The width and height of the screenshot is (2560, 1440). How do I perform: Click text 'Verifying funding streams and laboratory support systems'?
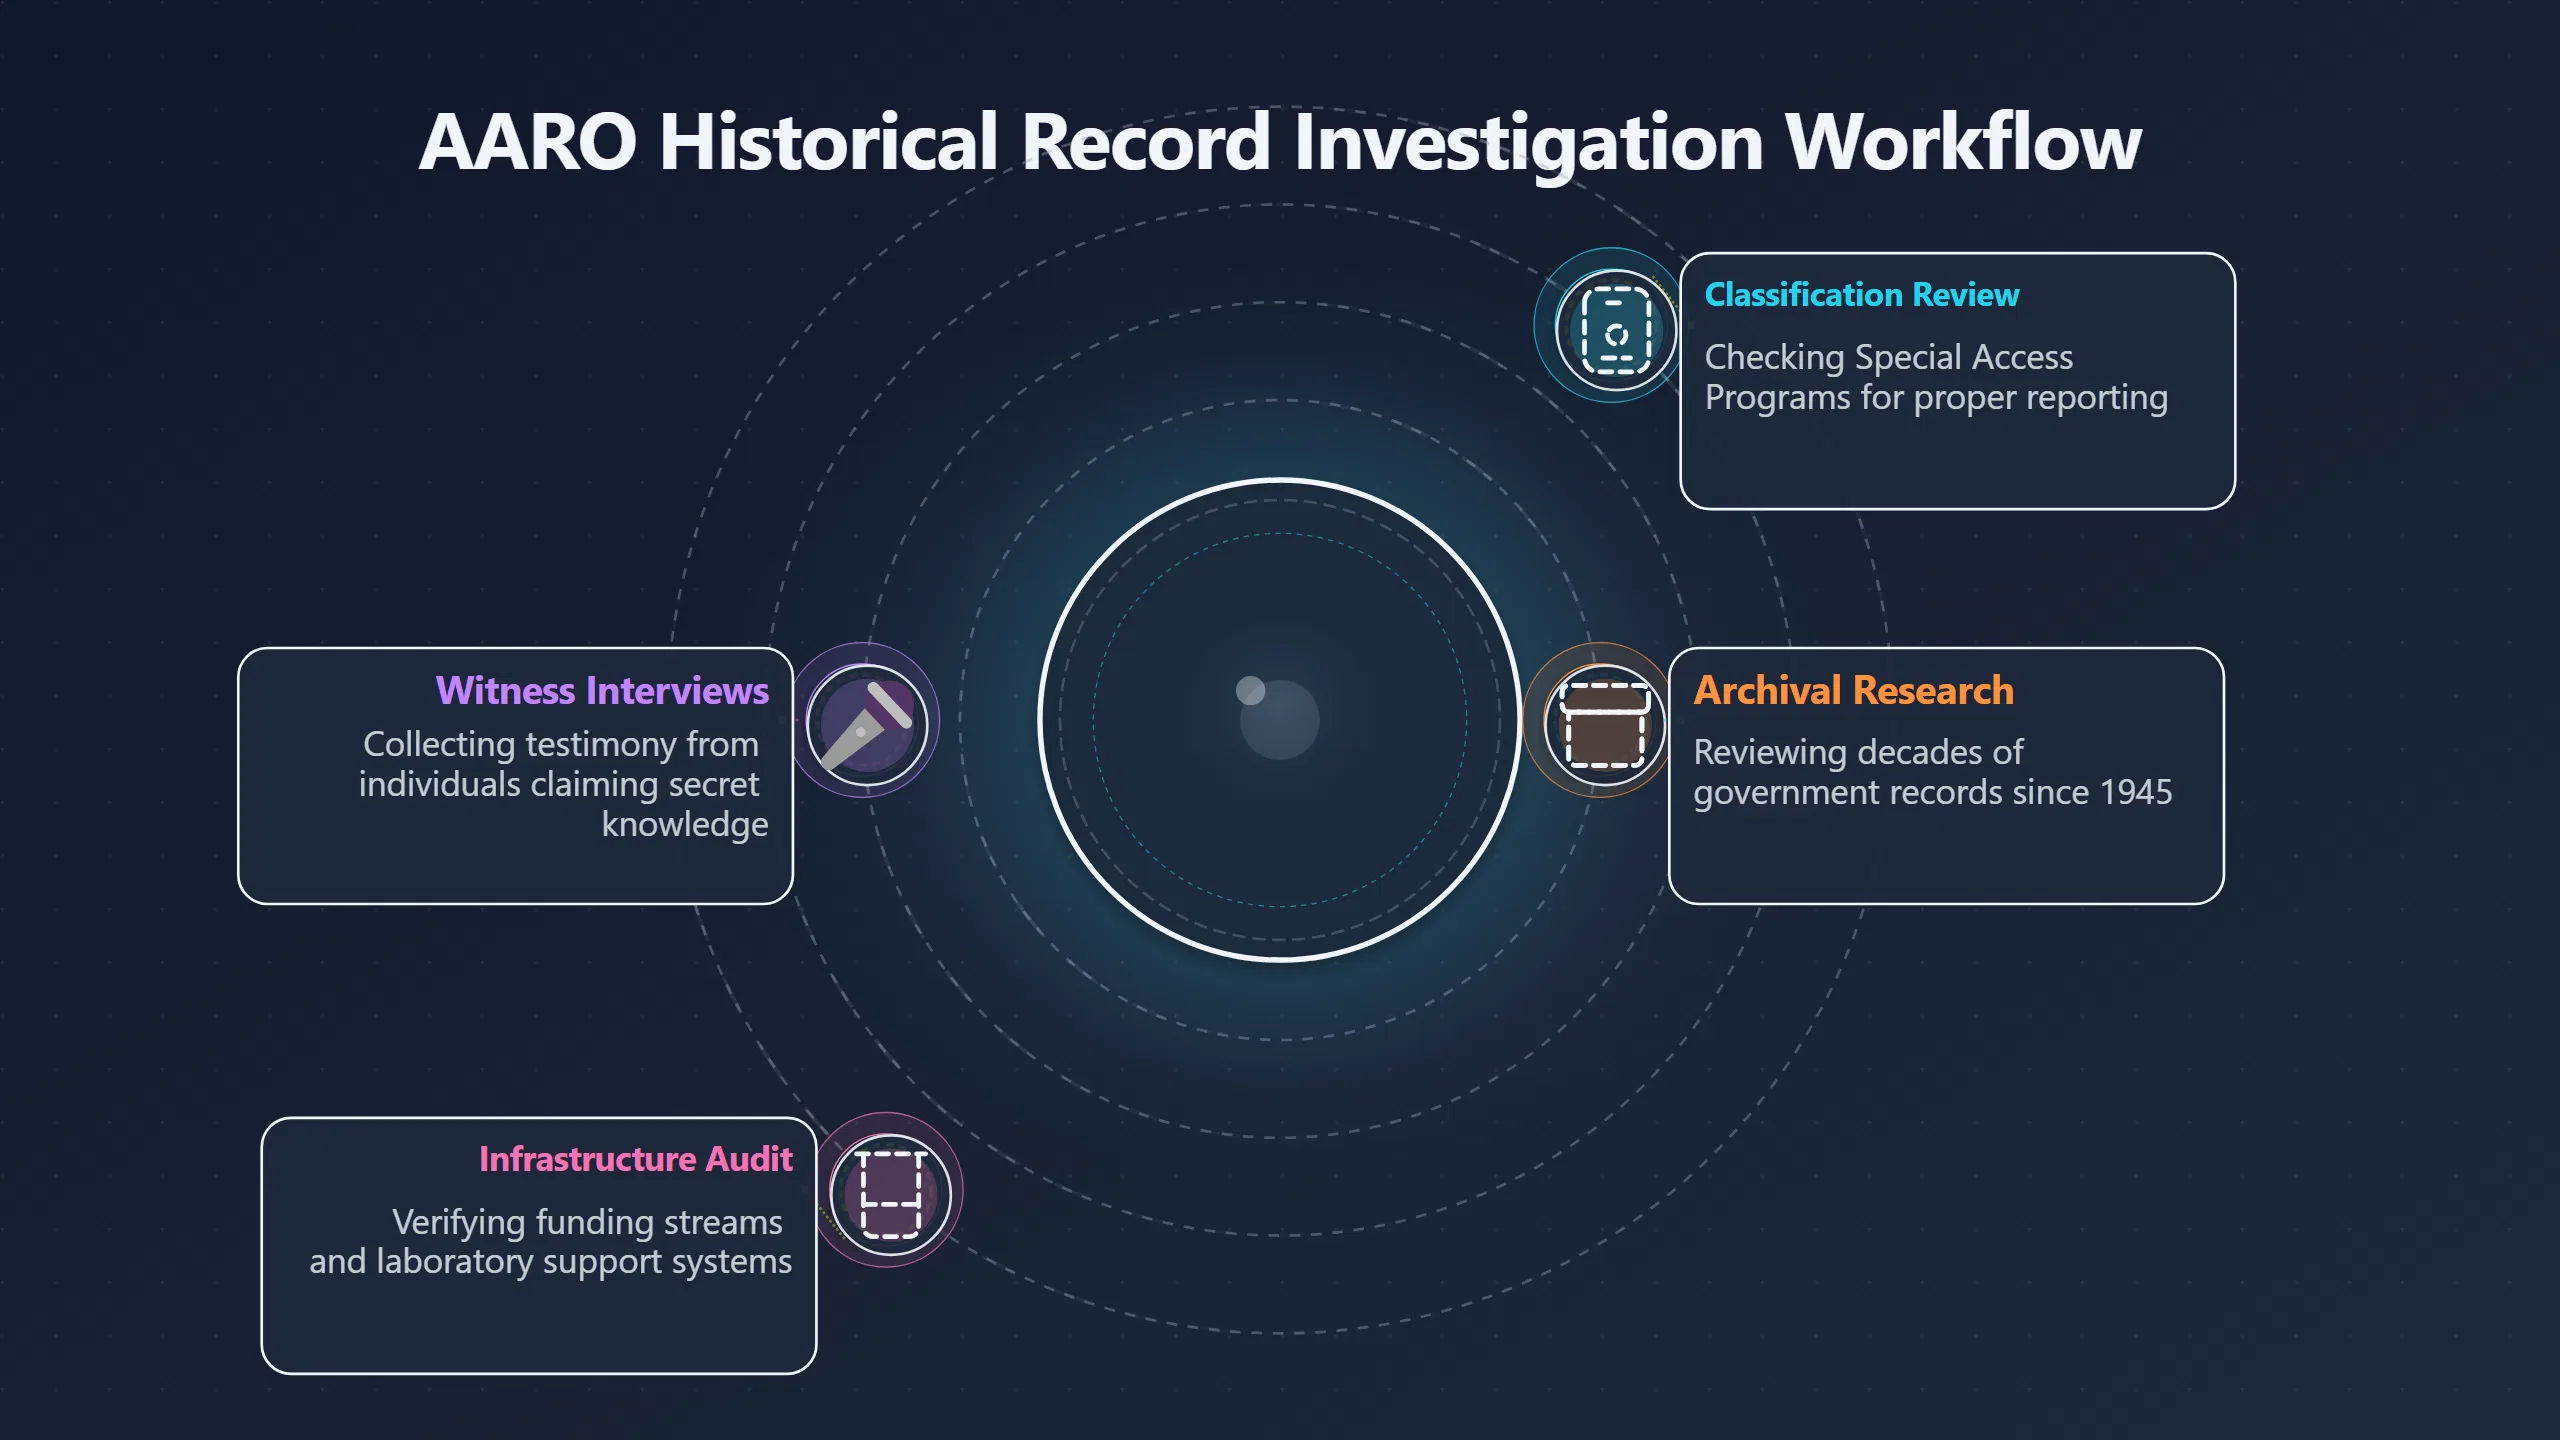pos(550,1242)
